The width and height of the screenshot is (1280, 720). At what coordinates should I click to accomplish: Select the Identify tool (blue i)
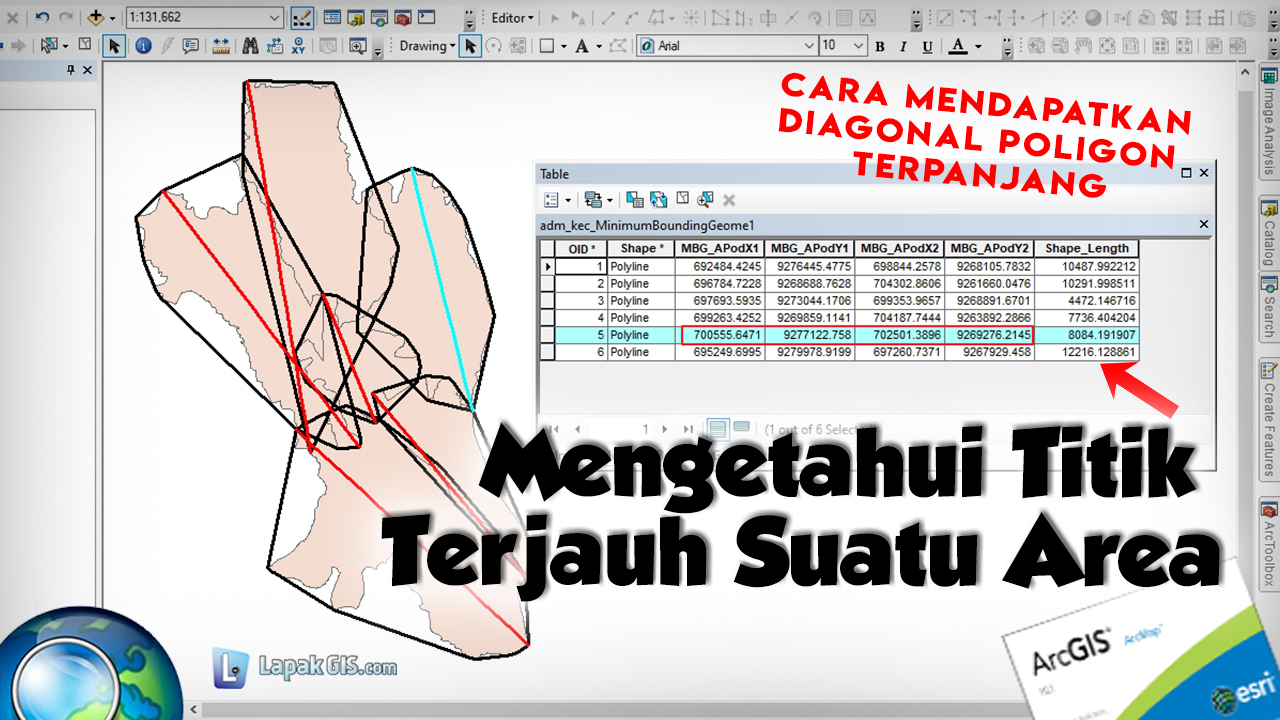[143, 46]
